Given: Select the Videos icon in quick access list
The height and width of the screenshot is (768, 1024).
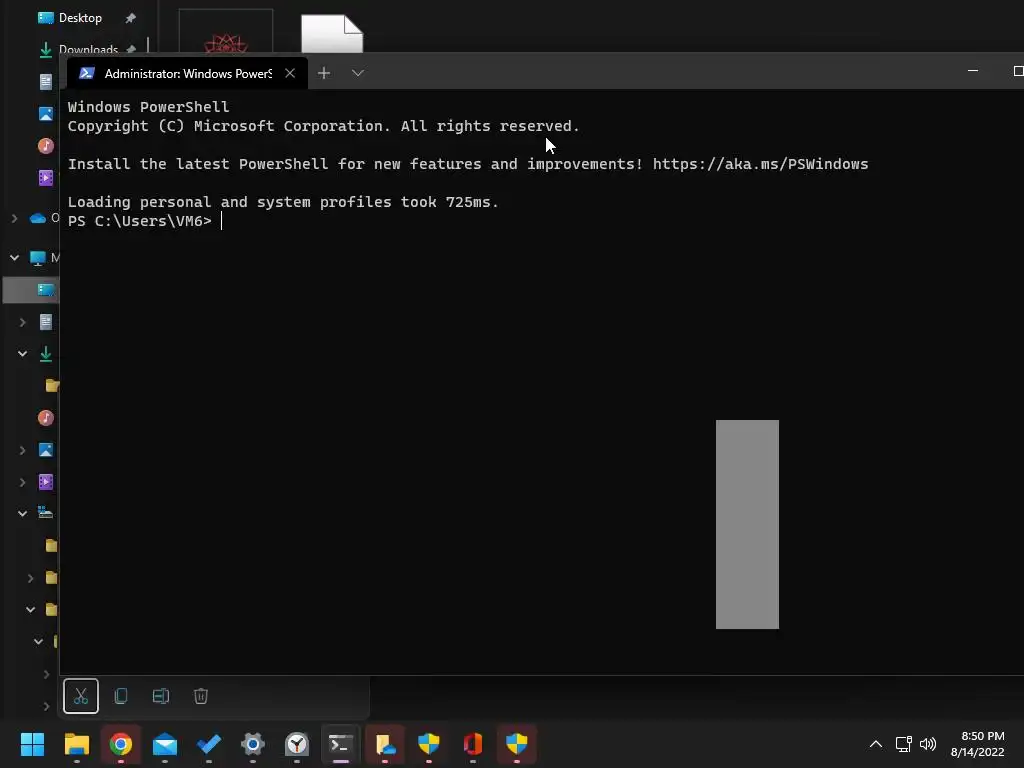Looking at the screenshot, I should coord(46,178).
